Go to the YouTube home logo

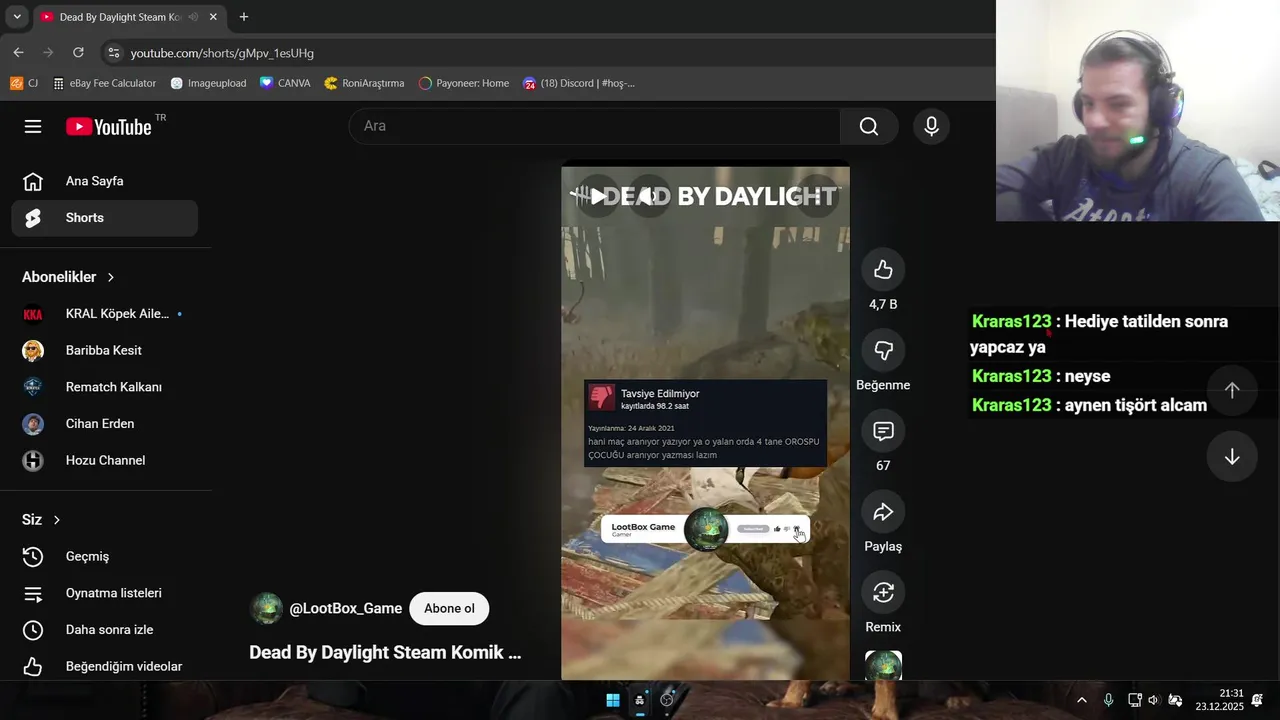(109, 126)
